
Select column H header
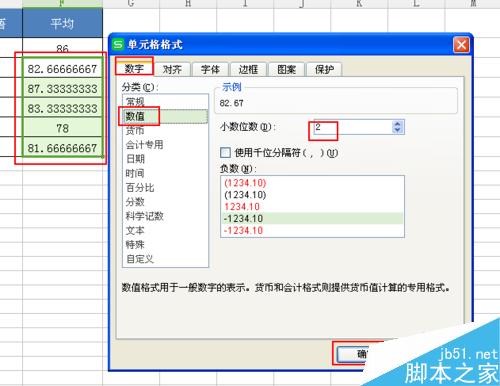point(188,3)
